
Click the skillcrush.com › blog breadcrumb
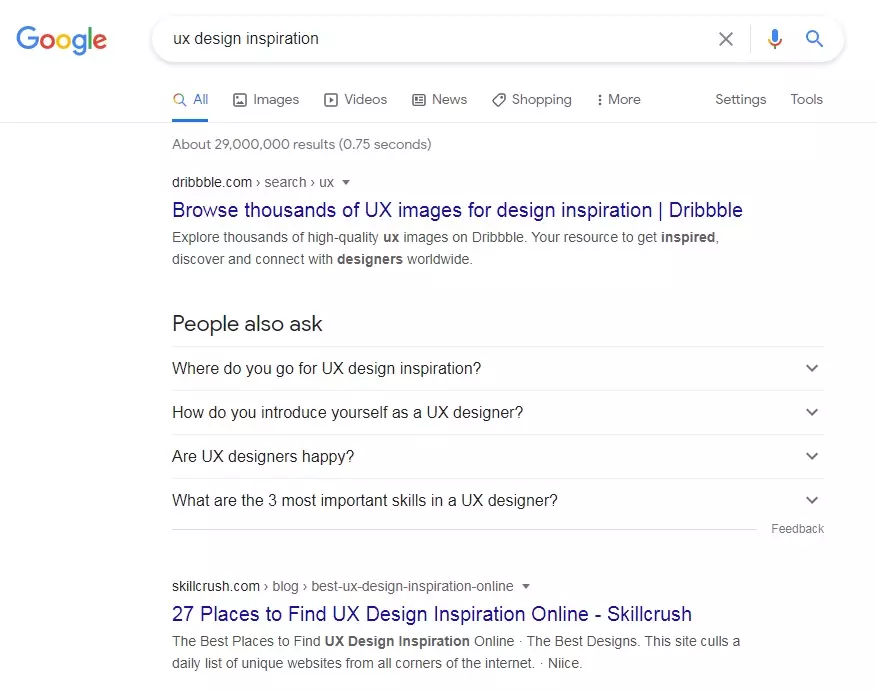(343, 587)
